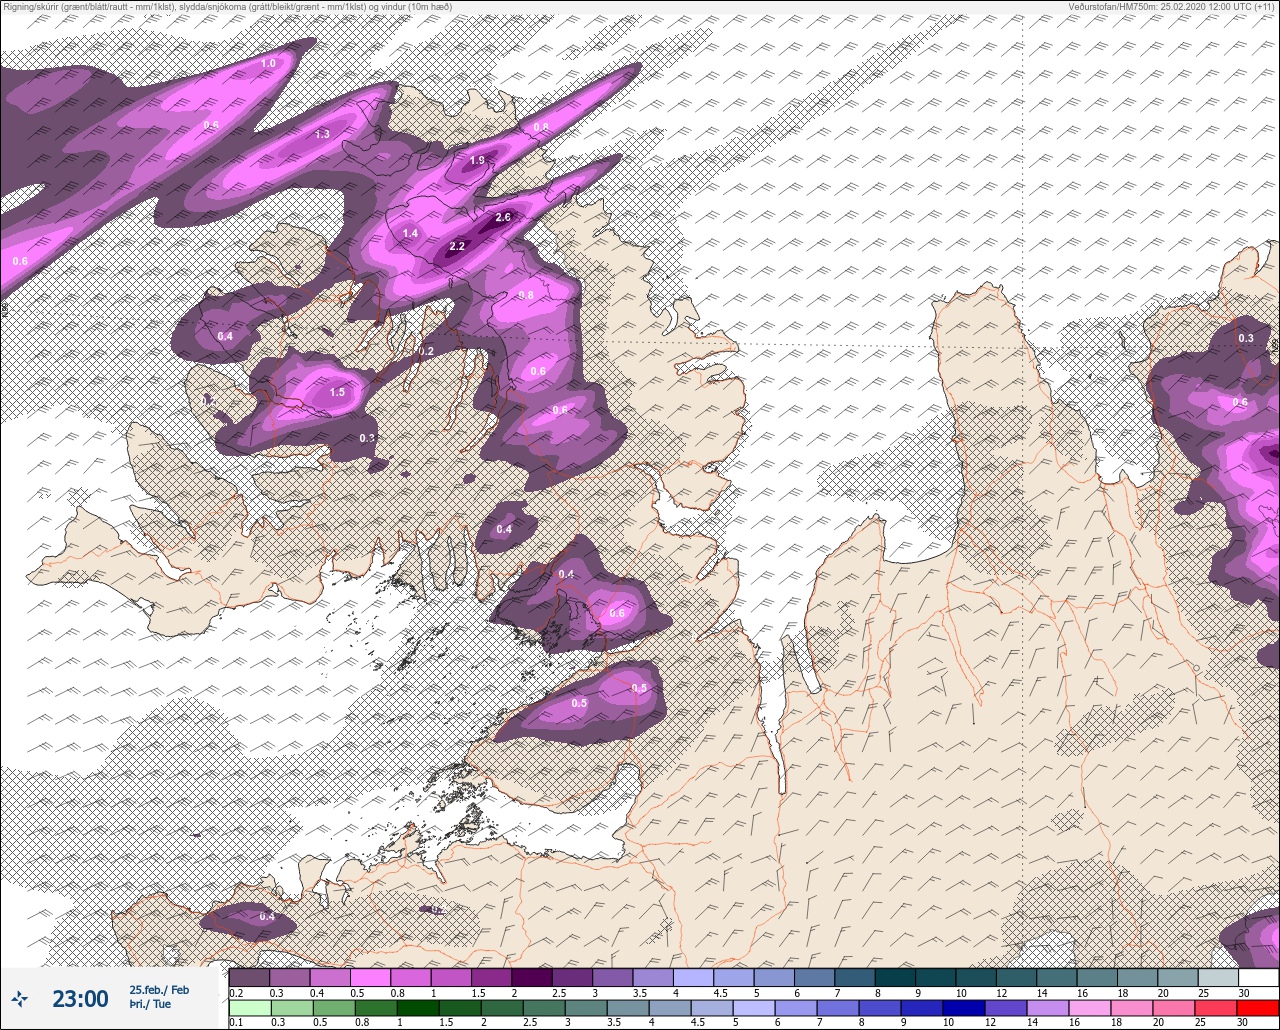Click the 1.5 precipitation value on the map
The image size is (1280, 1030).
coord(337,392)
